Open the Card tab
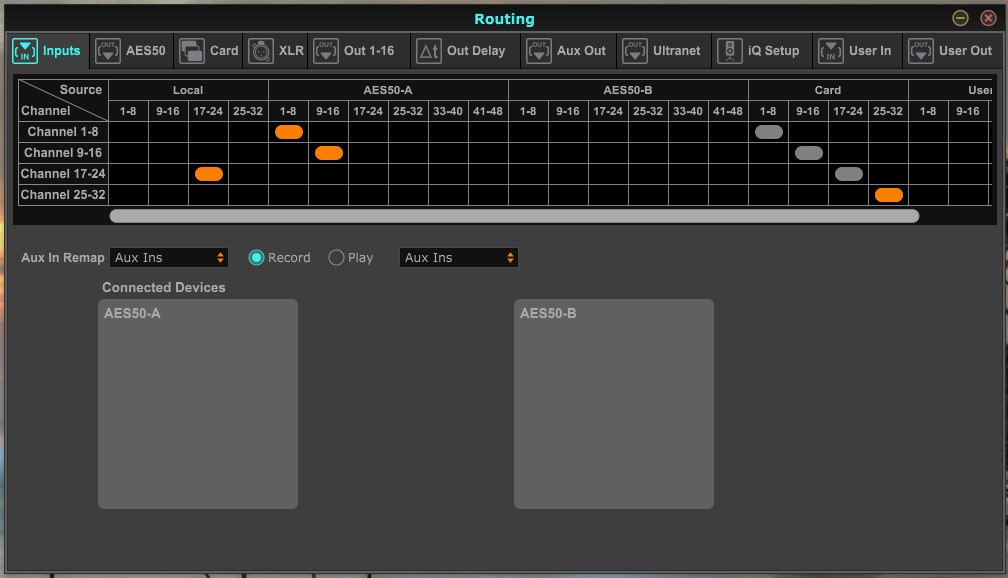The width and height of the screenshot is (1008, 578). click(x=209, y=51)
